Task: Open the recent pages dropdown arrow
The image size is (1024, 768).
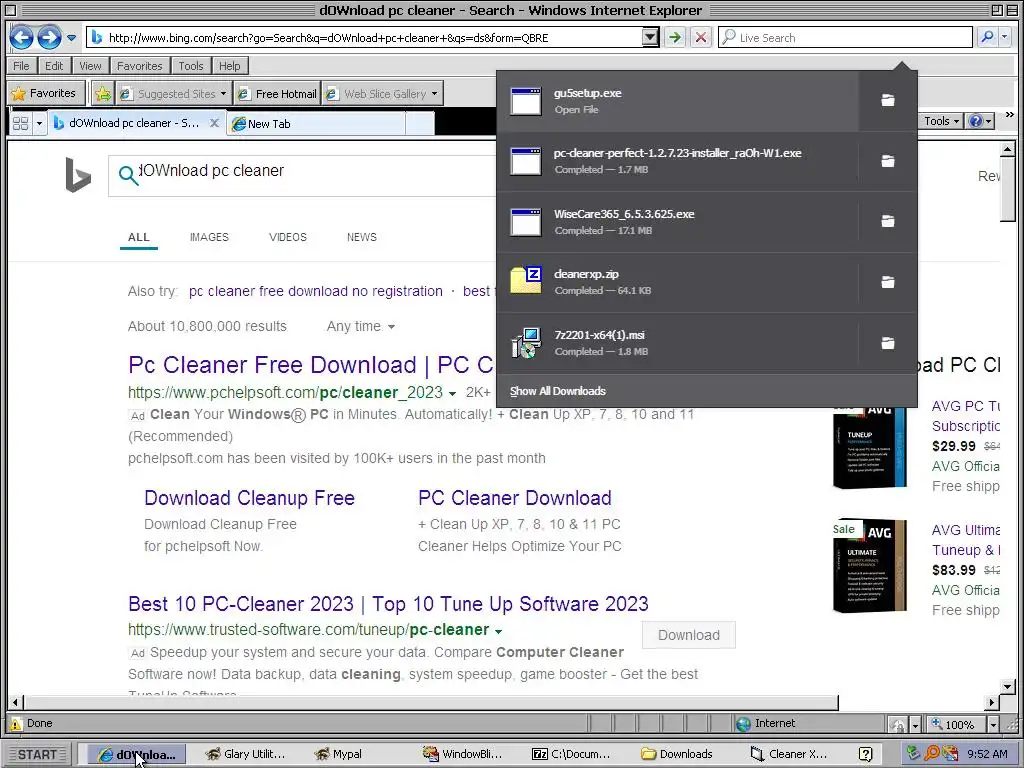Action: [x=71, y=37]
